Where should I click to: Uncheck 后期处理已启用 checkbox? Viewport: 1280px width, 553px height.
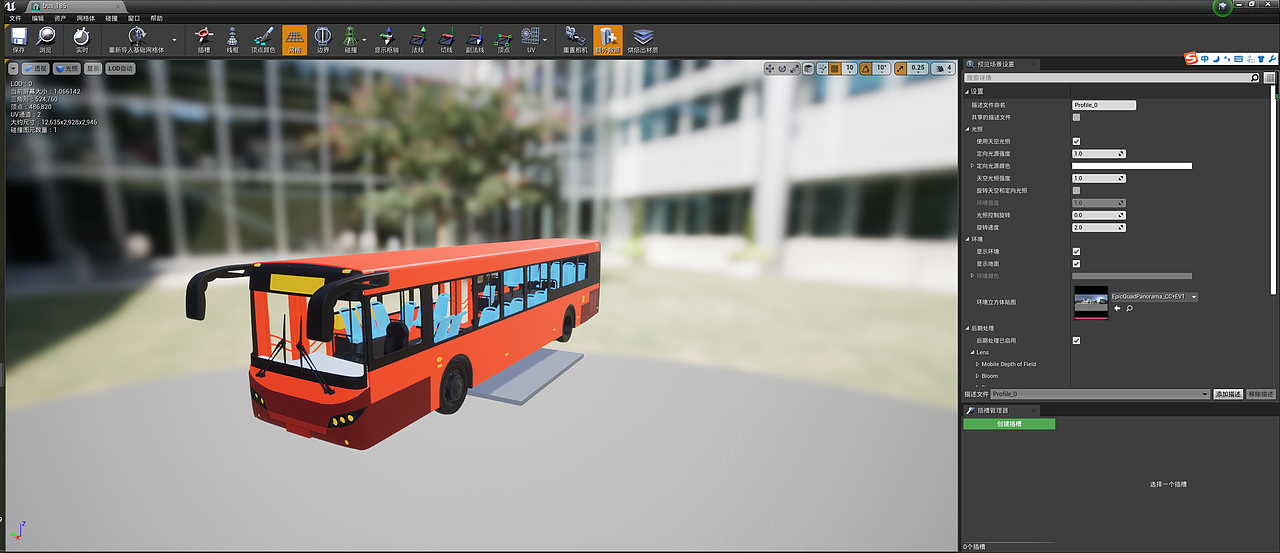[x=1076, y=340]
